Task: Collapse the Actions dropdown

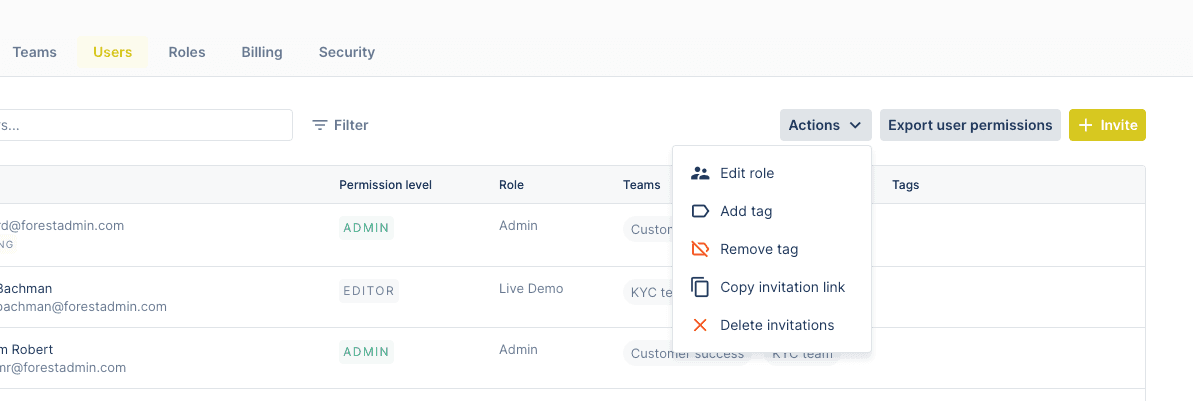Action: click(826, 125)
